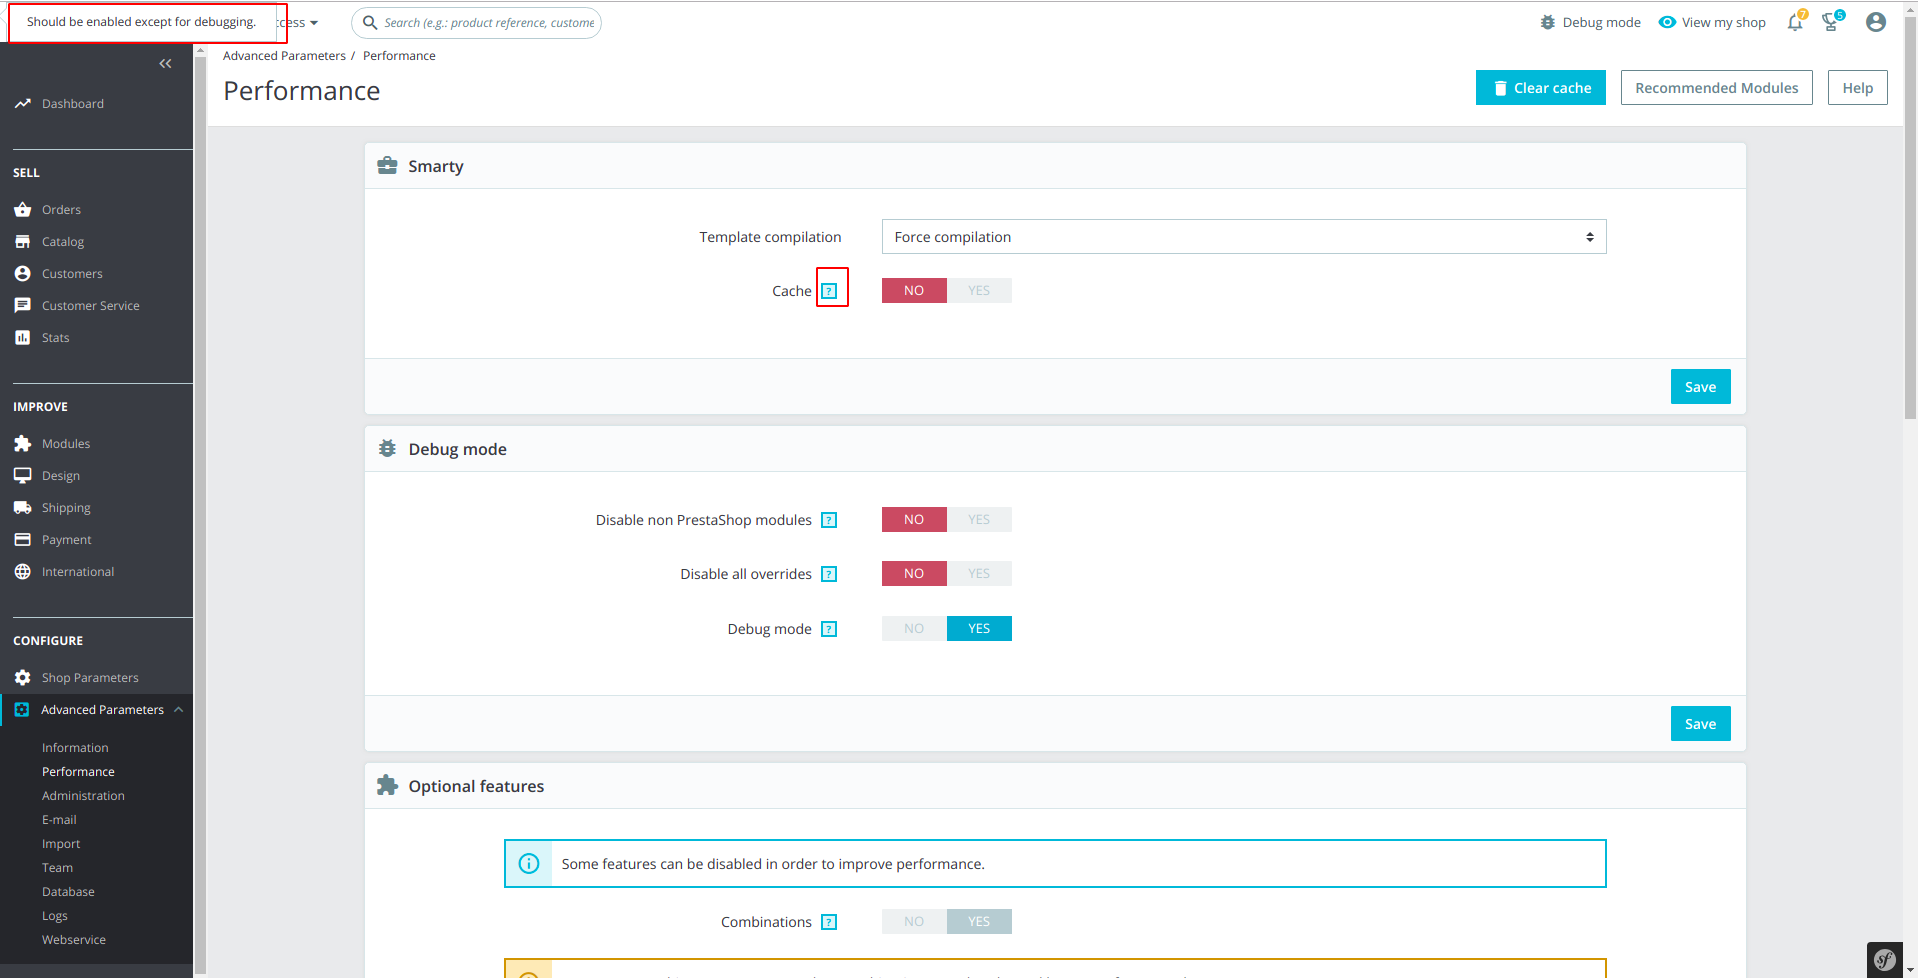Click the Customers person icon
1918x978 pixels.
point(22,274)
